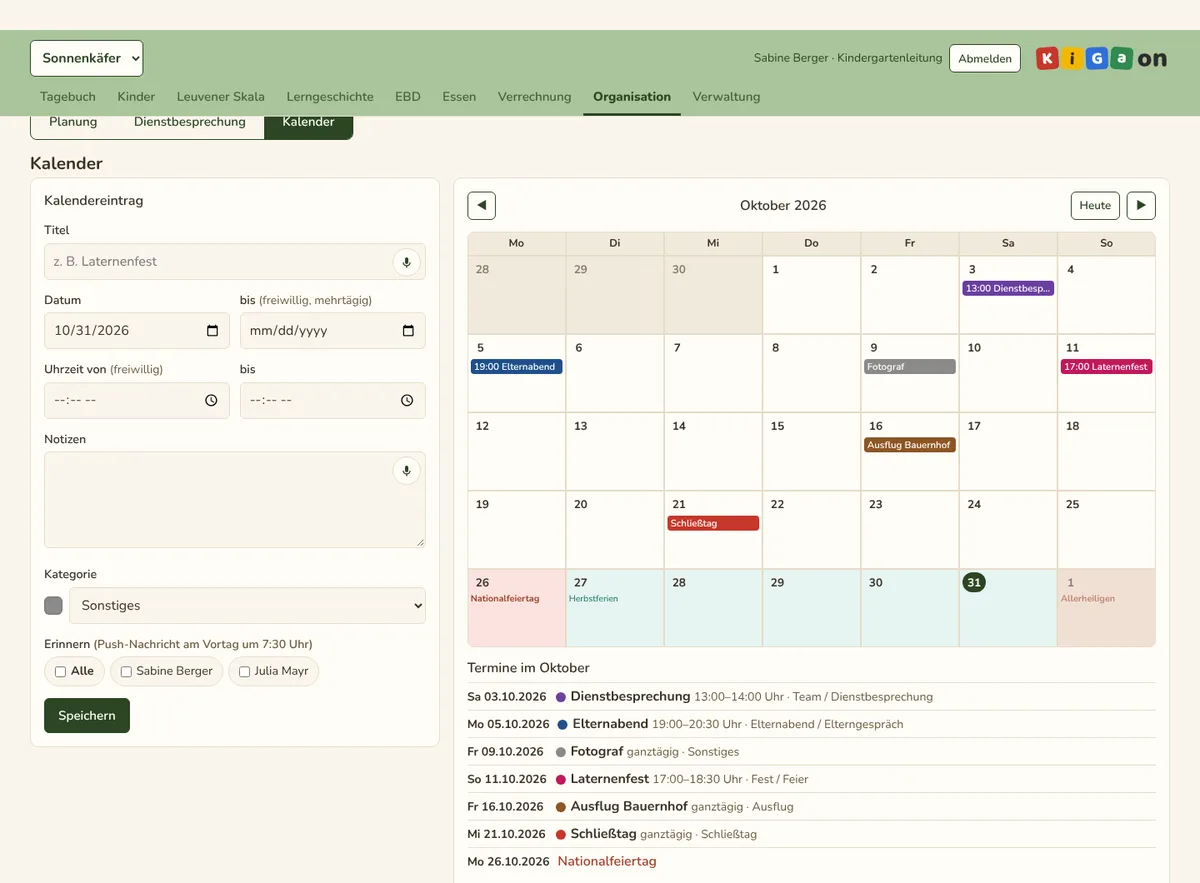Image resolution: width=1200 pixels, height=883 pixels.
Task: Open the Schließtag event on October 21
Action: coord(713,523)
